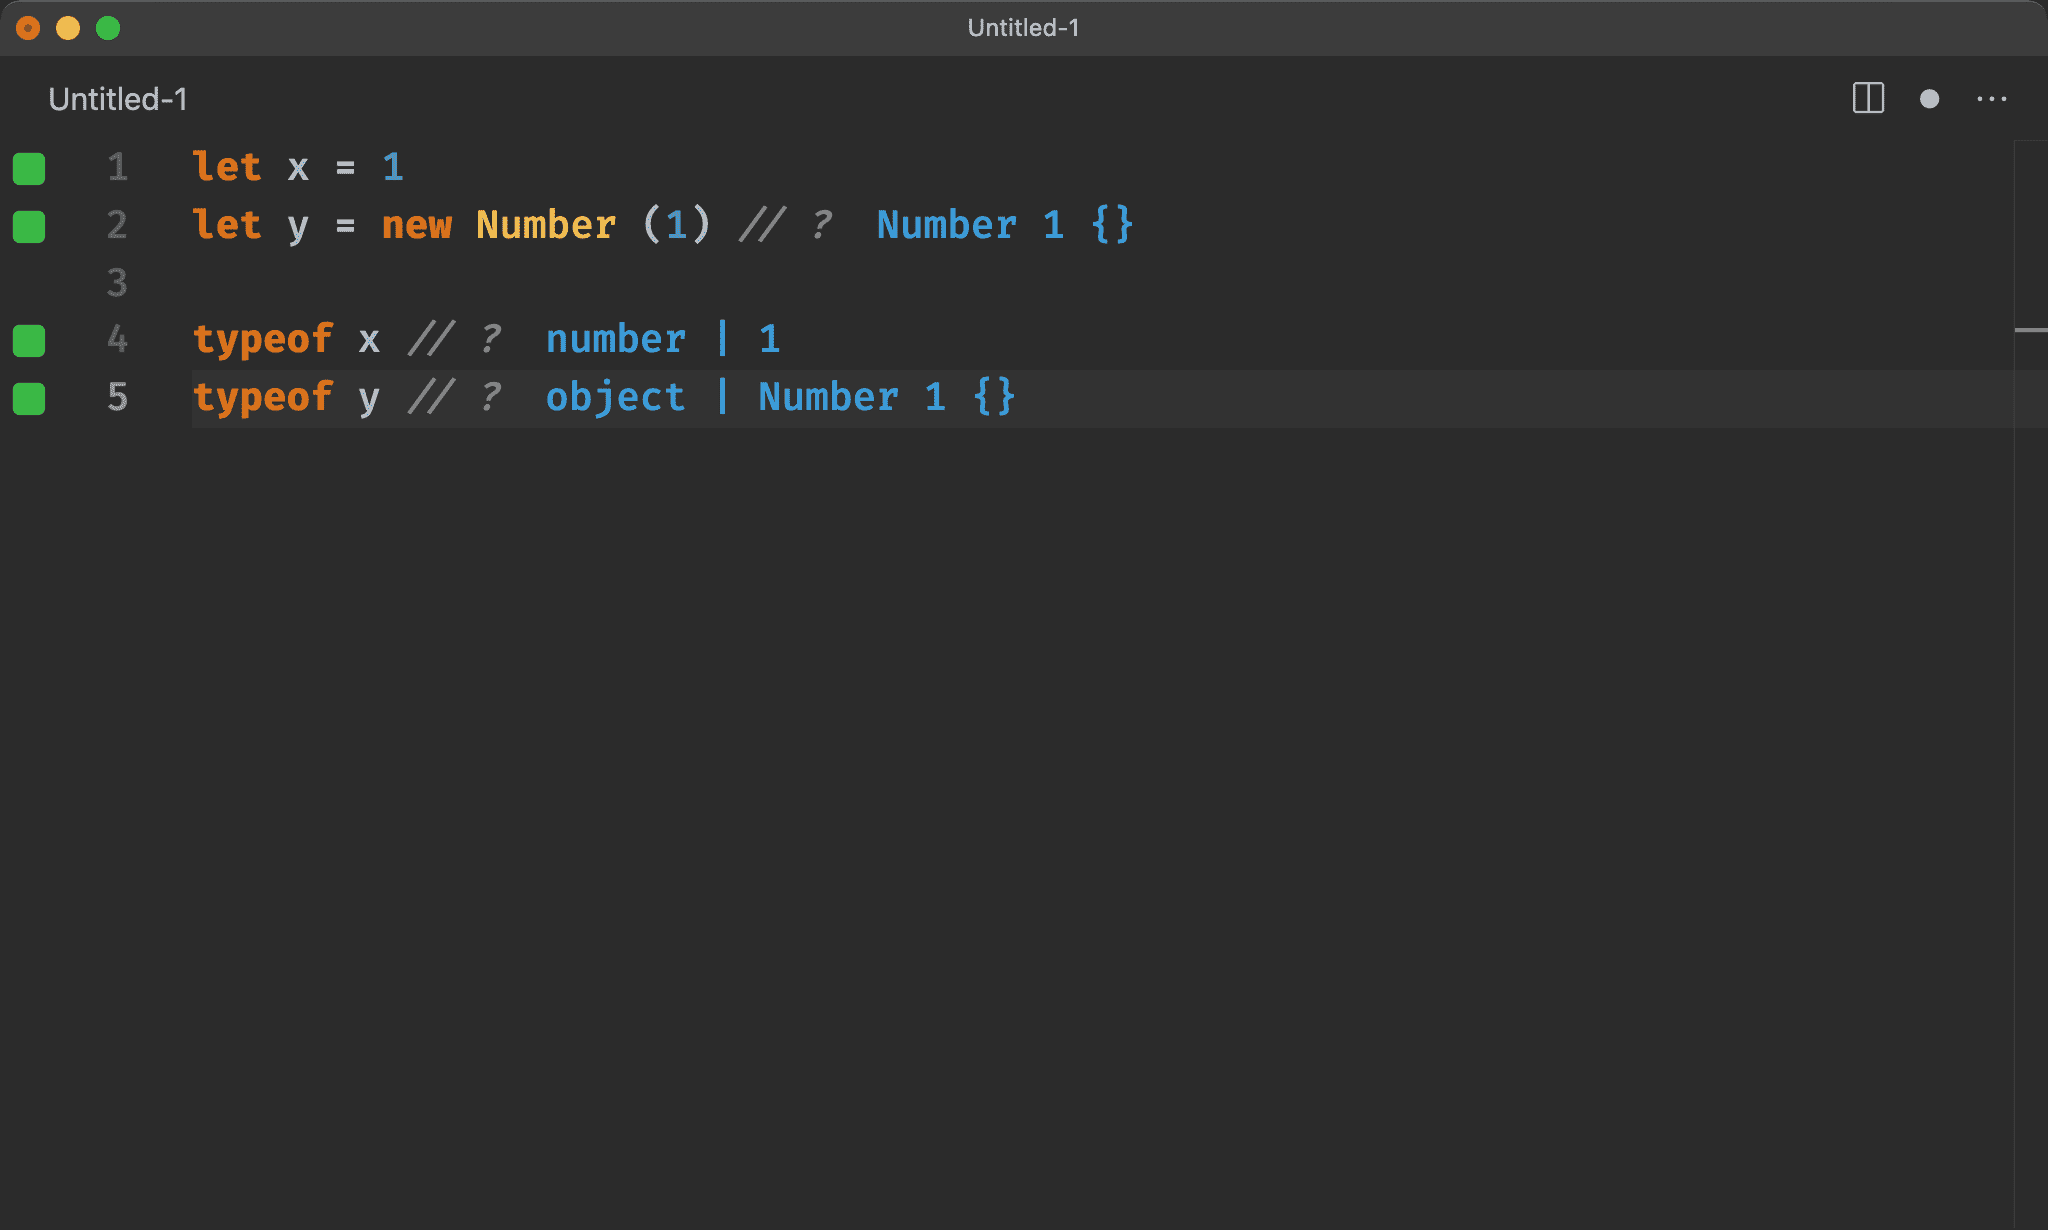Click the 'new' keyword on line 2
This screenshot has height=1230, width=2048.
click(x=416, y=225)
